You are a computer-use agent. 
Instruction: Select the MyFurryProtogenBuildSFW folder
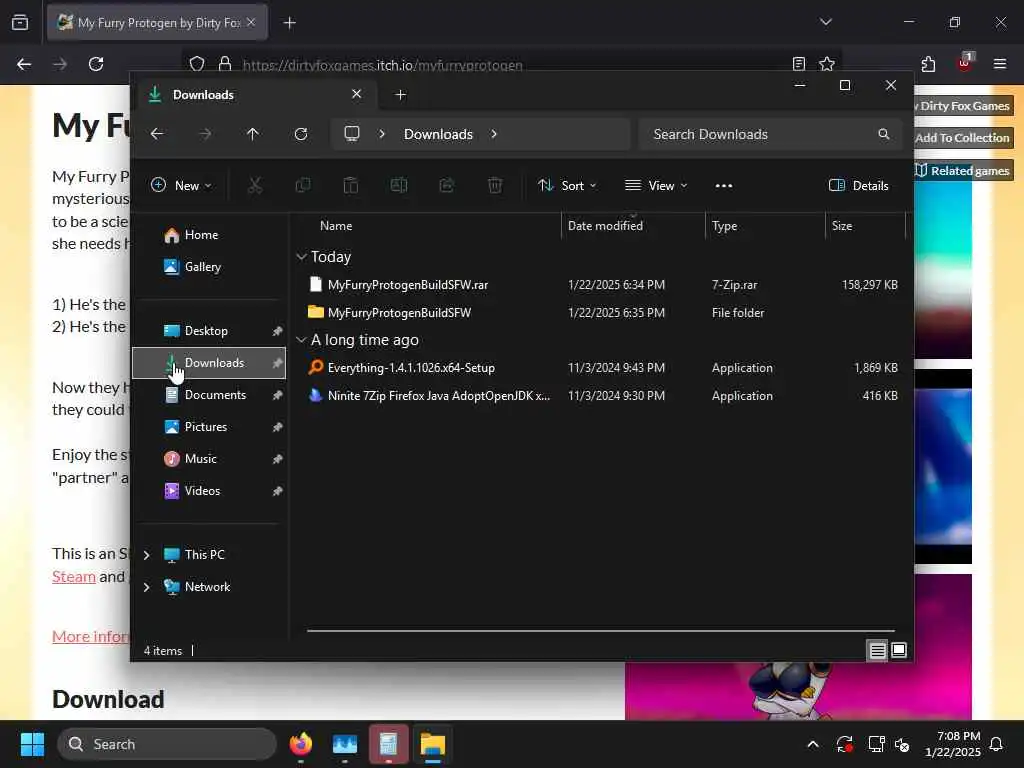601,313
